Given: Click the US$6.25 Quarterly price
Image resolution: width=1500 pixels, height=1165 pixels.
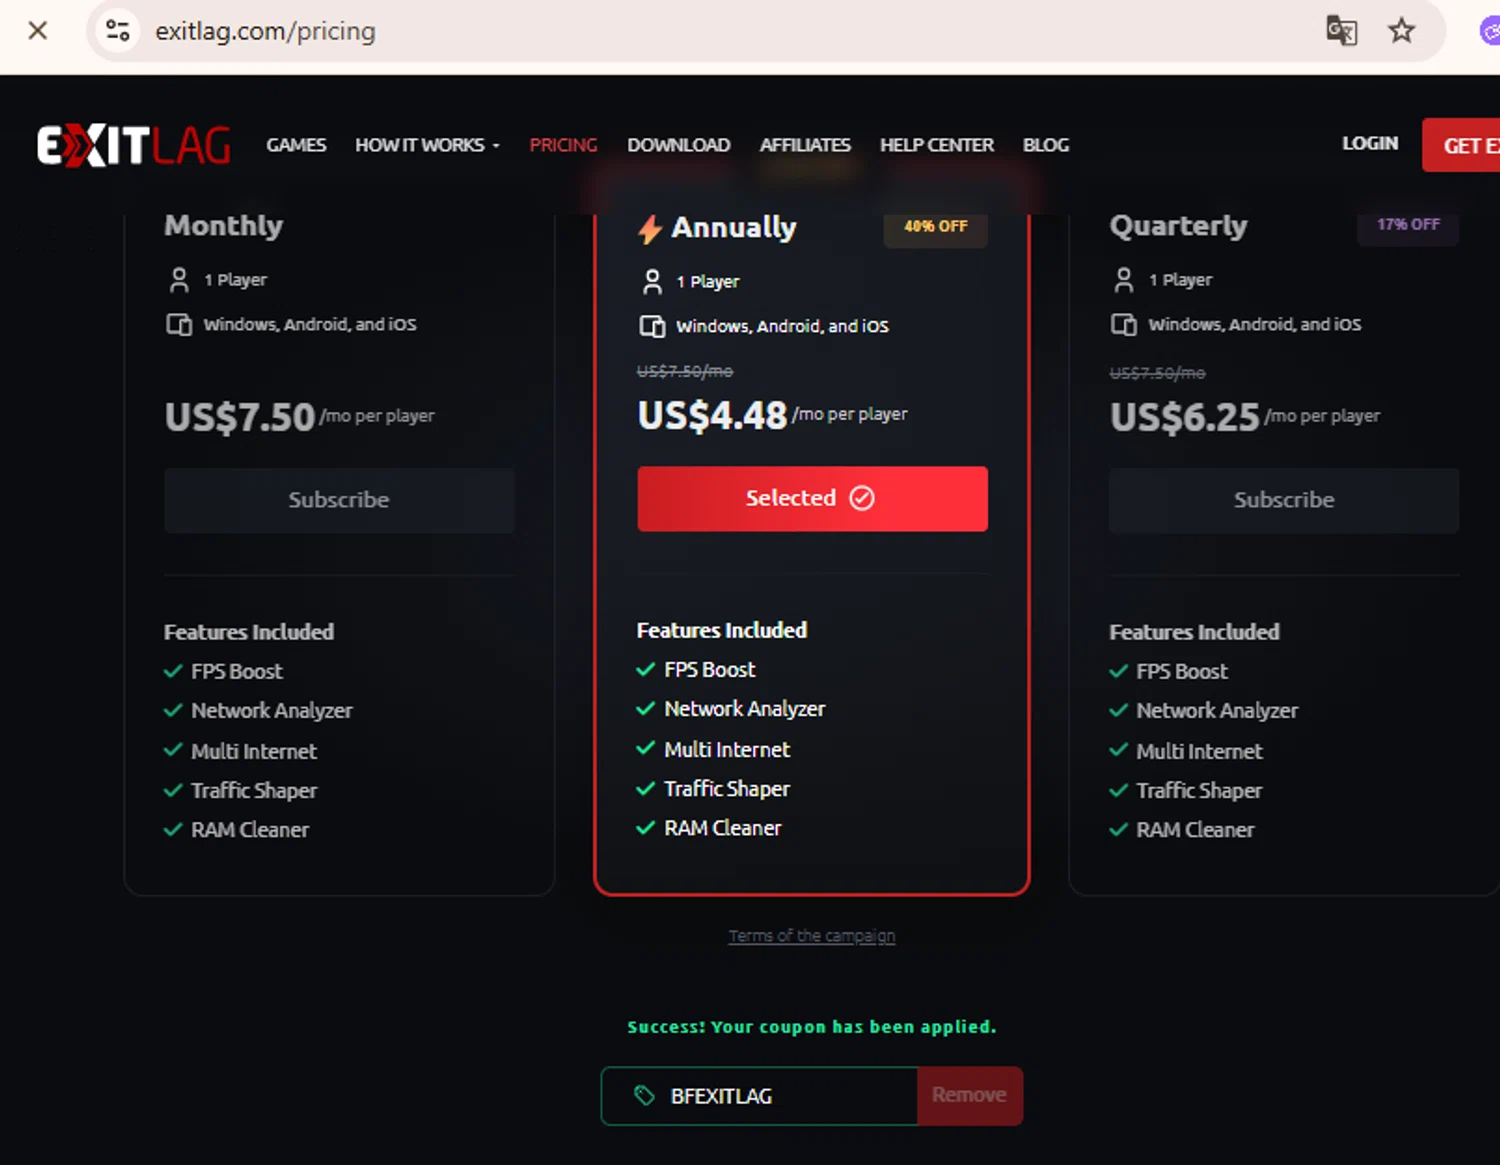Looking at the screenshot, I should [x=1185, y=417].
